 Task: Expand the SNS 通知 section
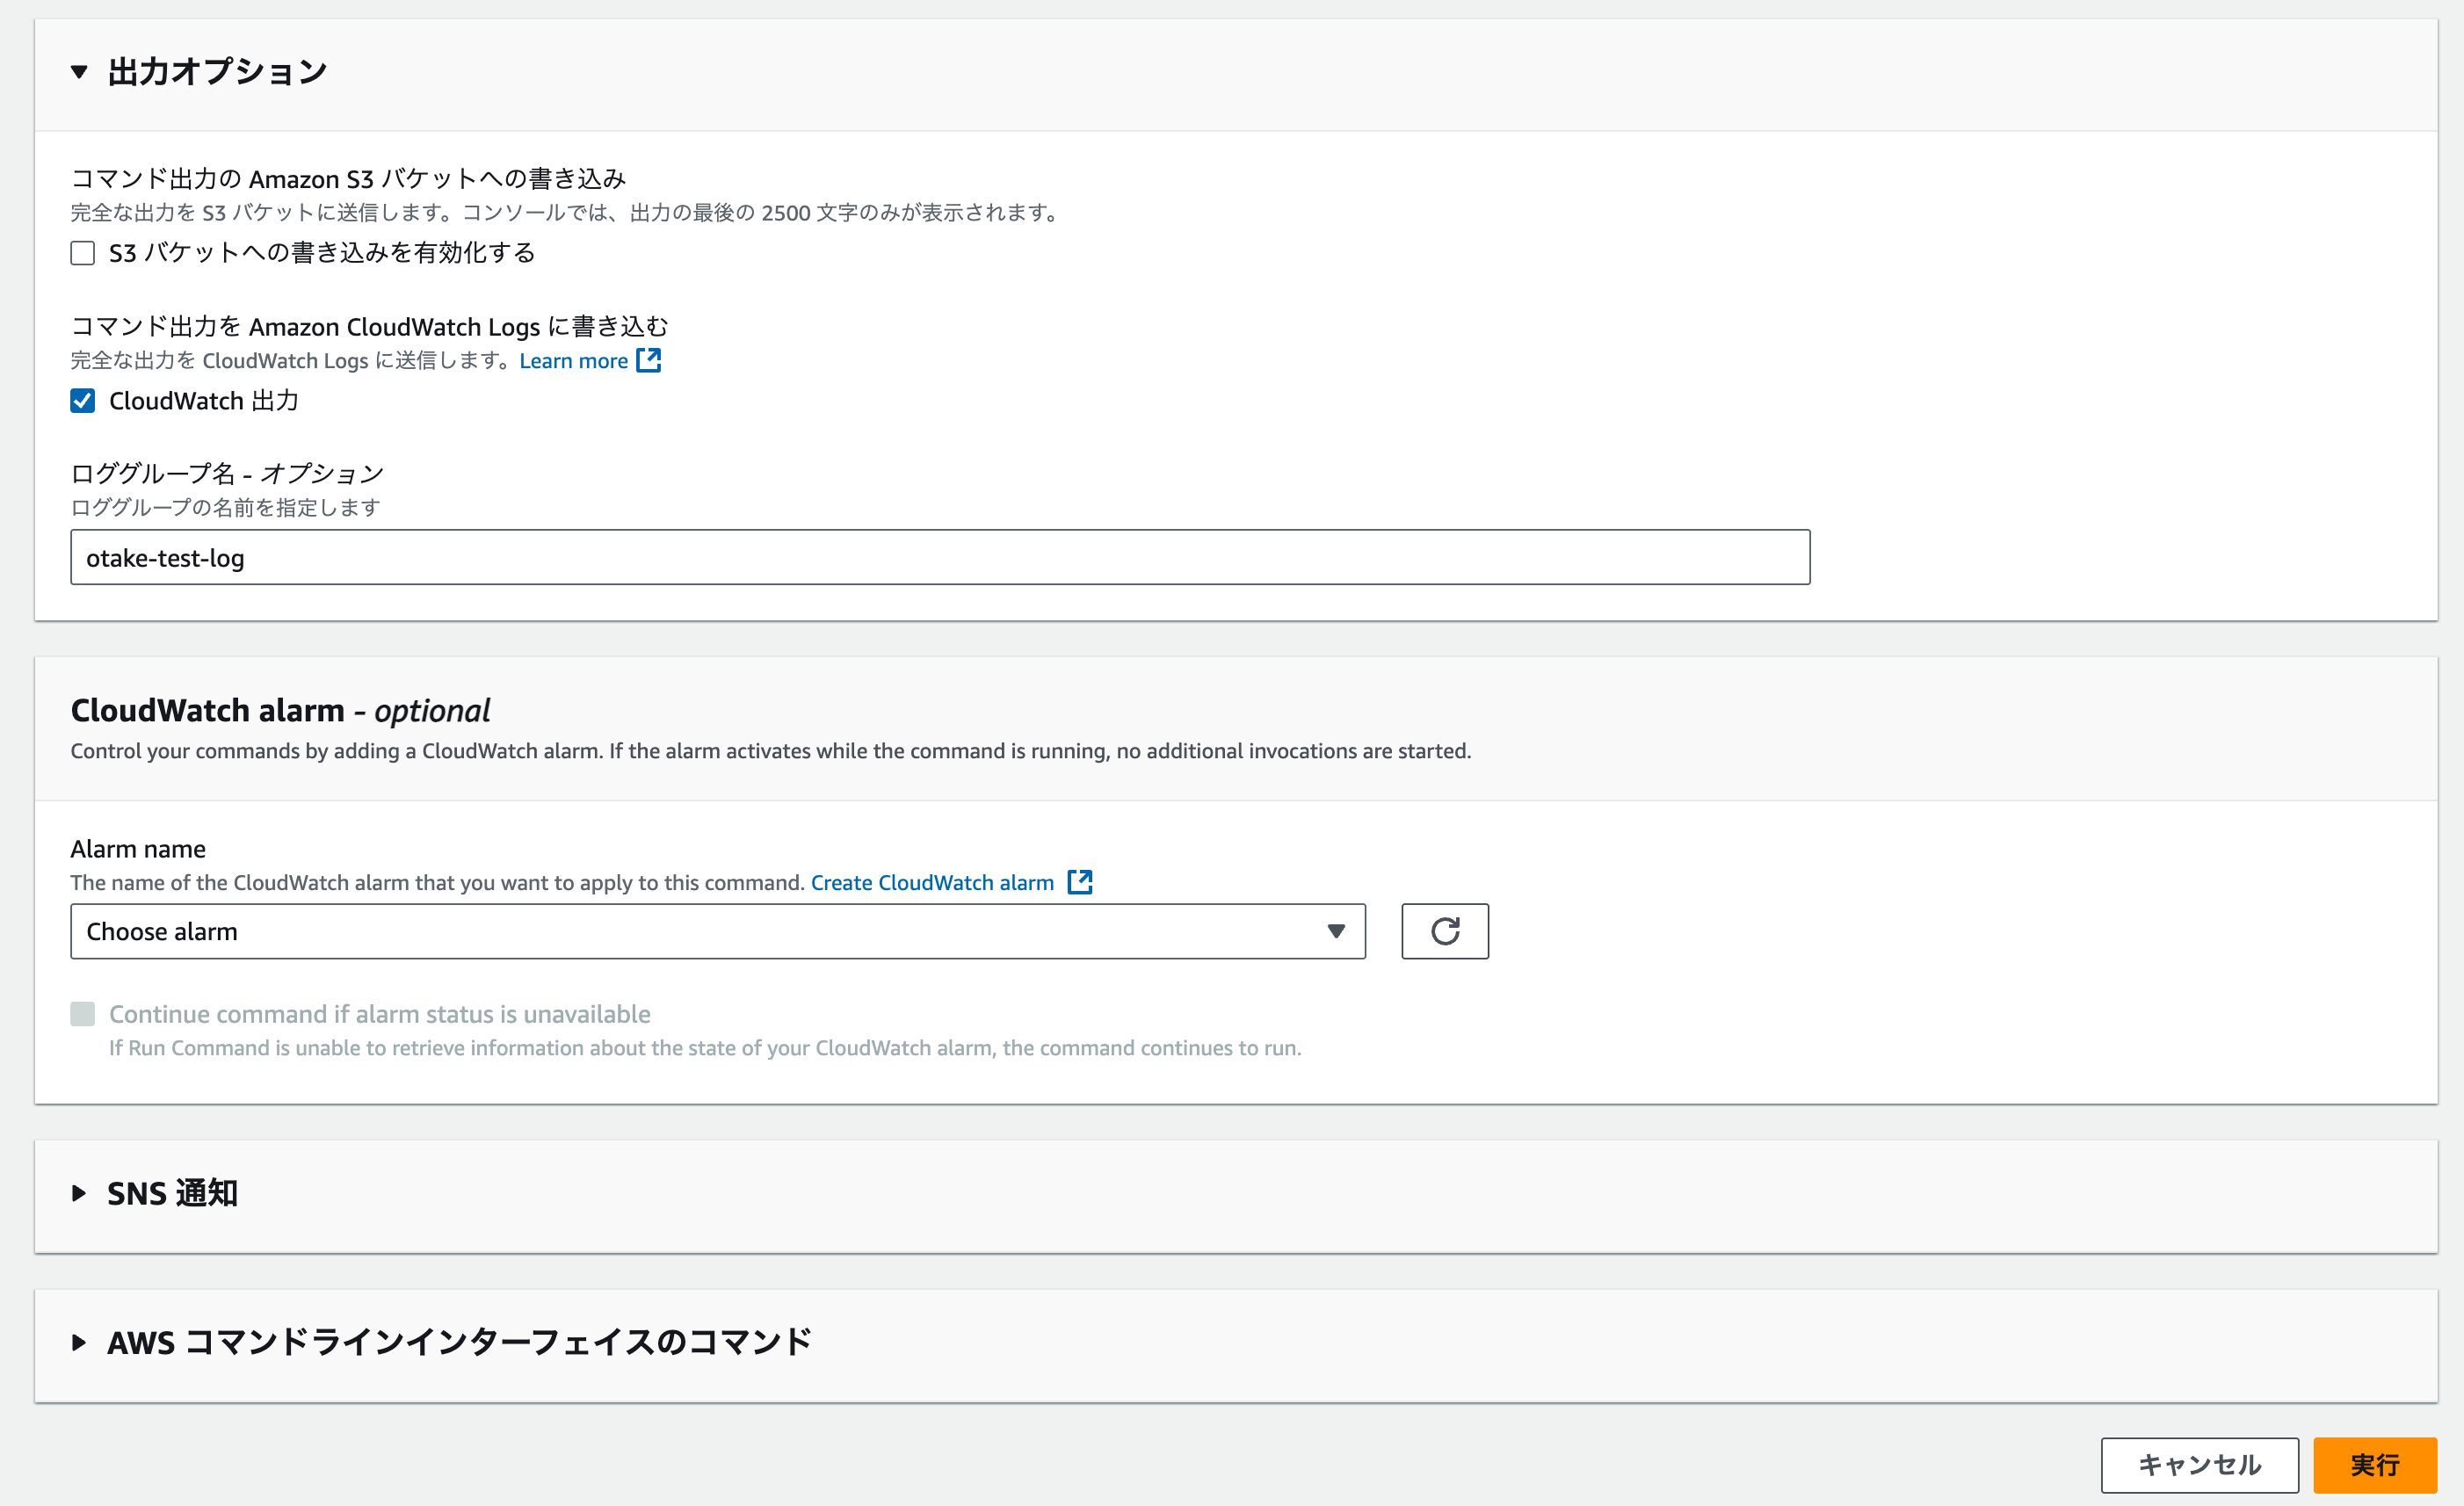click(x=79, y=1193)
